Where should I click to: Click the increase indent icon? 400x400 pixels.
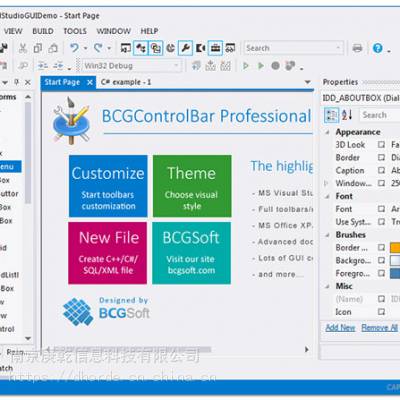[43, 66]
